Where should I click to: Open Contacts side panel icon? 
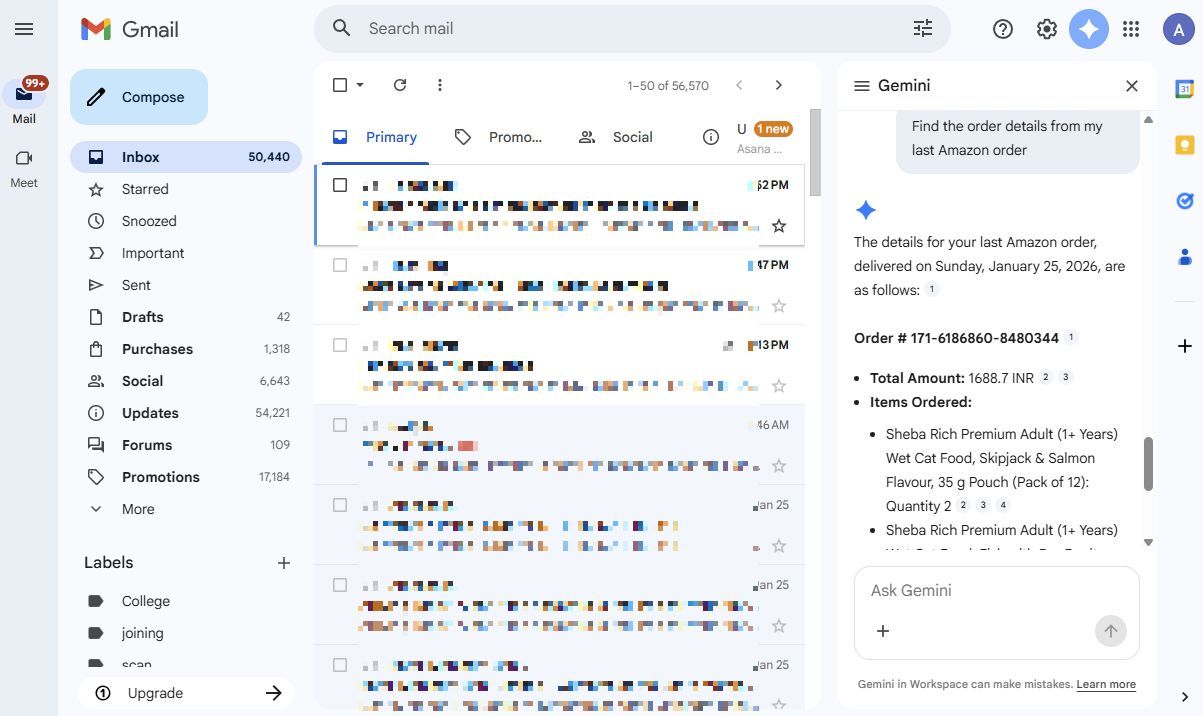[x=1184, y=257]
